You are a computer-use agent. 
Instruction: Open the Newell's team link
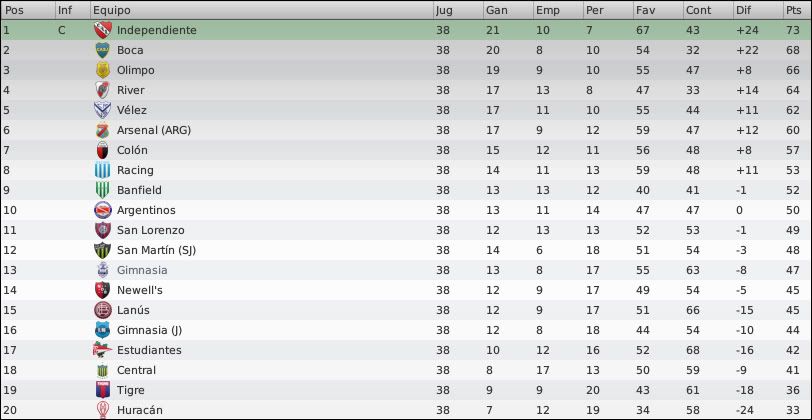click(140, 290)
